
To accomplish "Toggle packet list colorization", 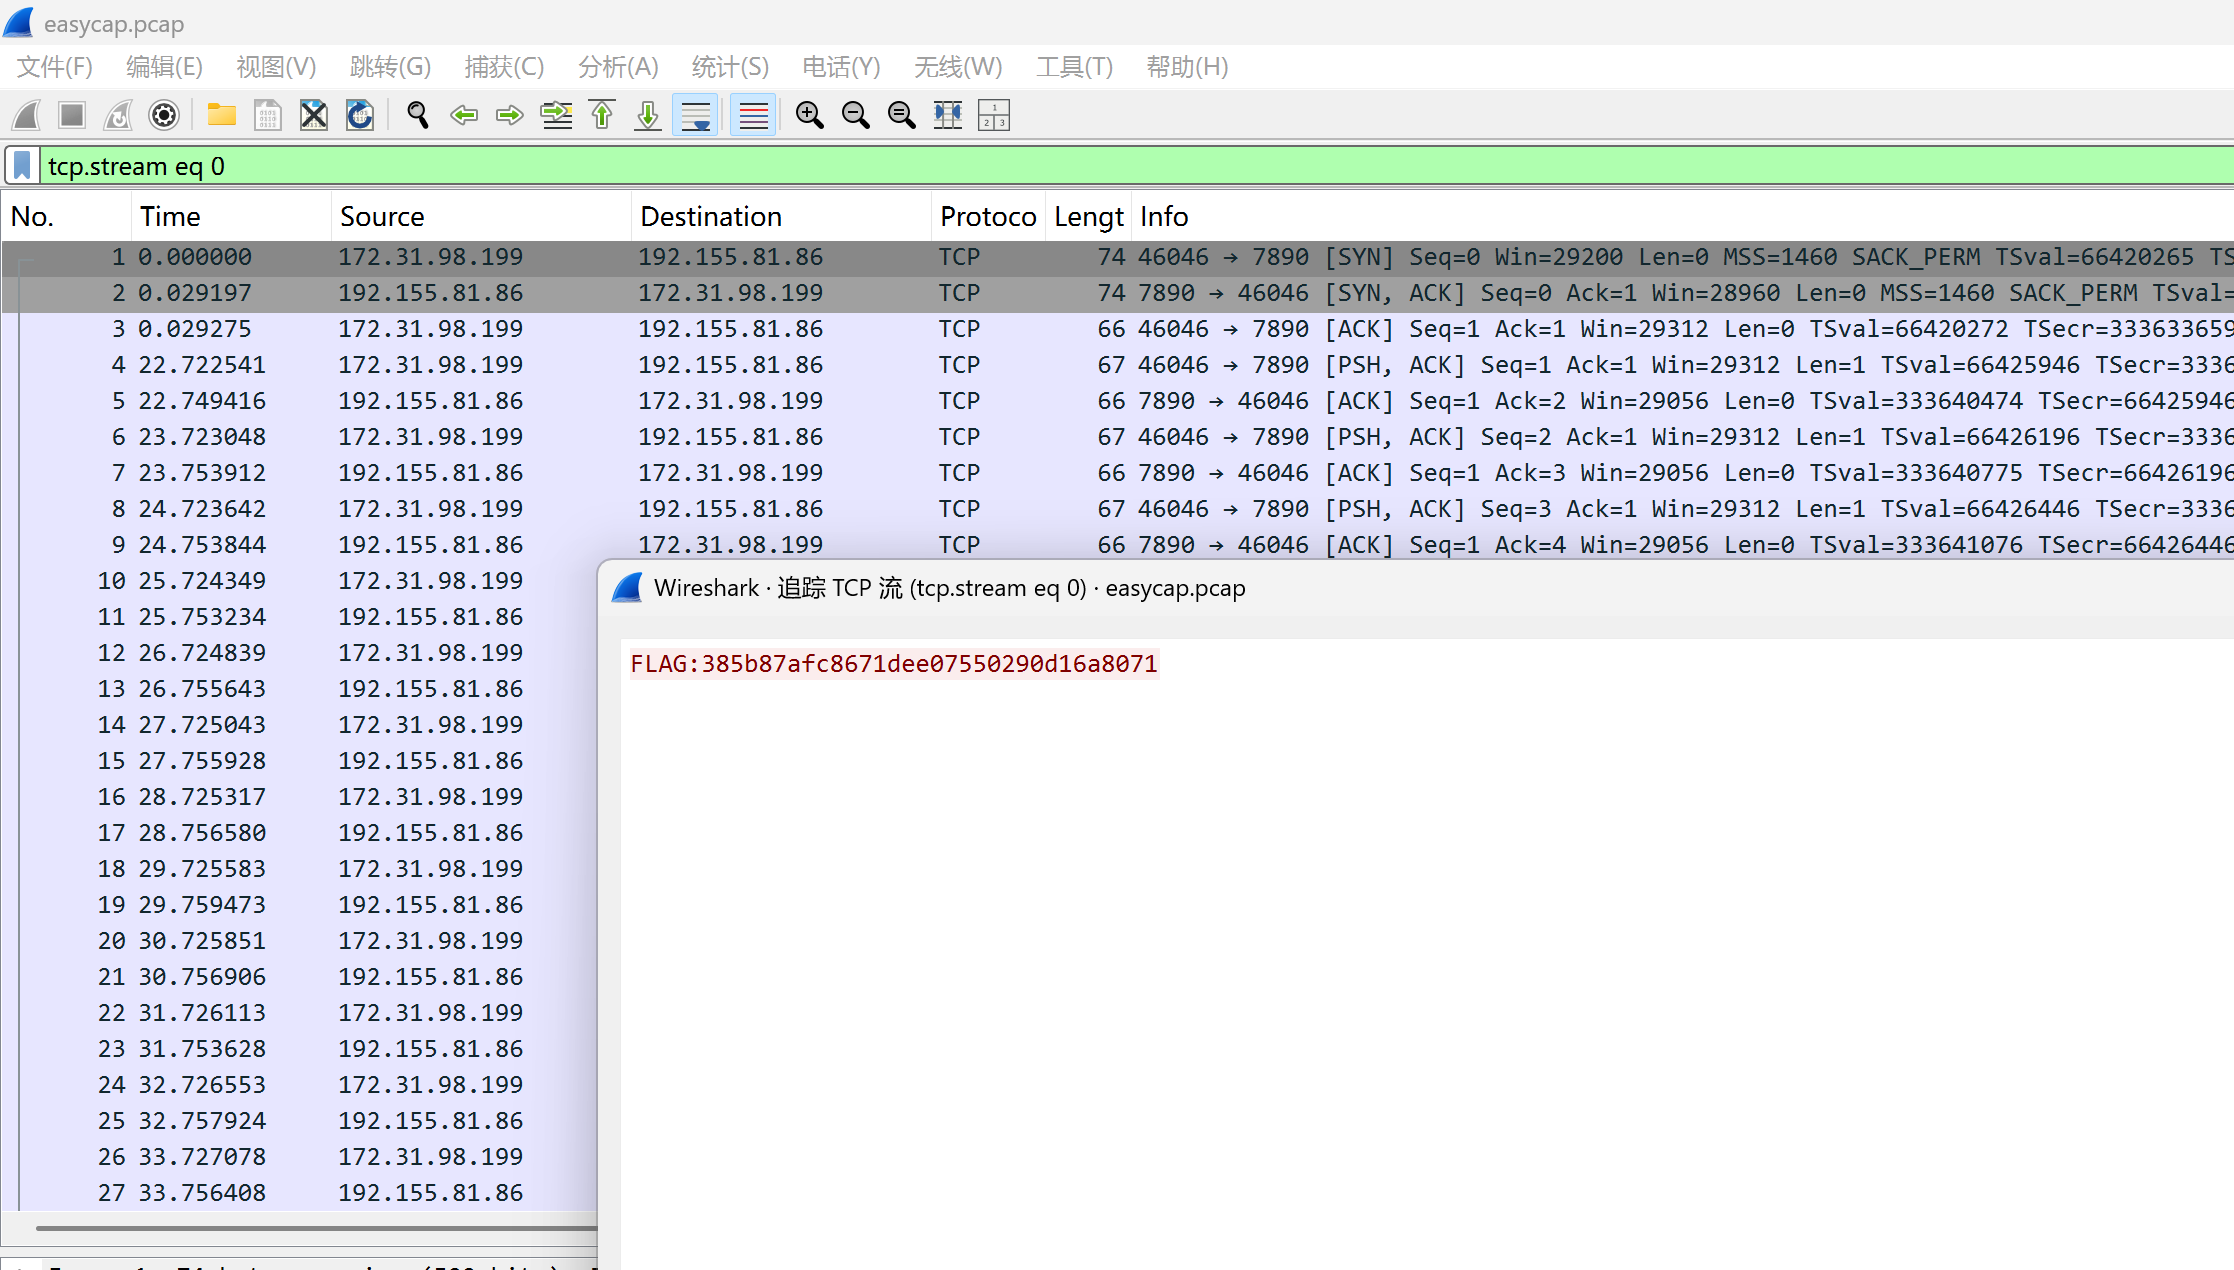I will coord(753,116).
